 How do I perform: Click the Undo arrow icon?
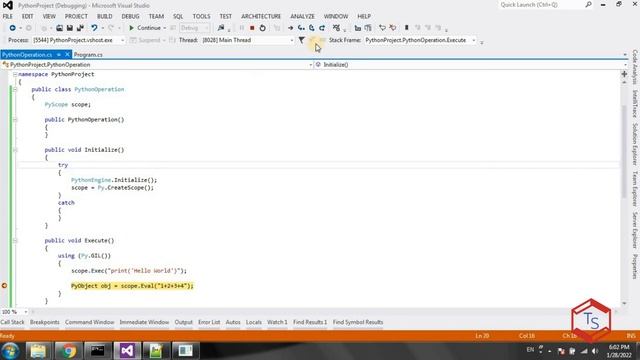tap(94, 28)
